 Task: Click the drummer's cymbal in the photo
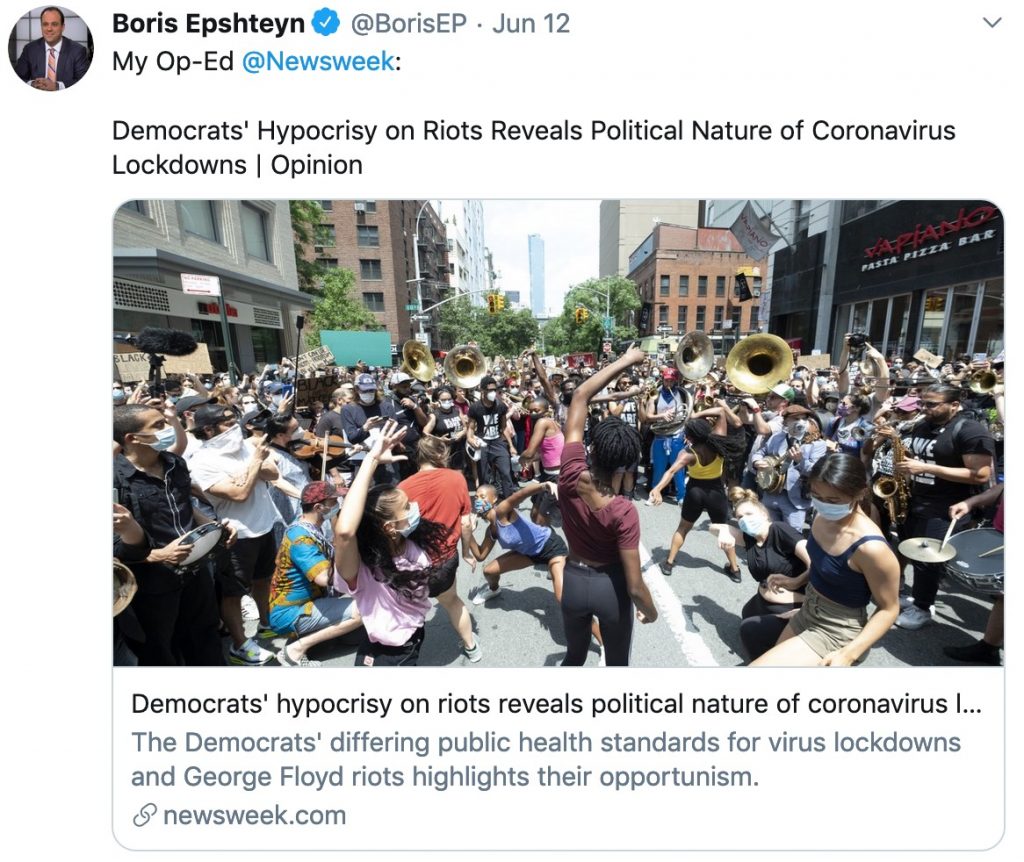(927, 550)
